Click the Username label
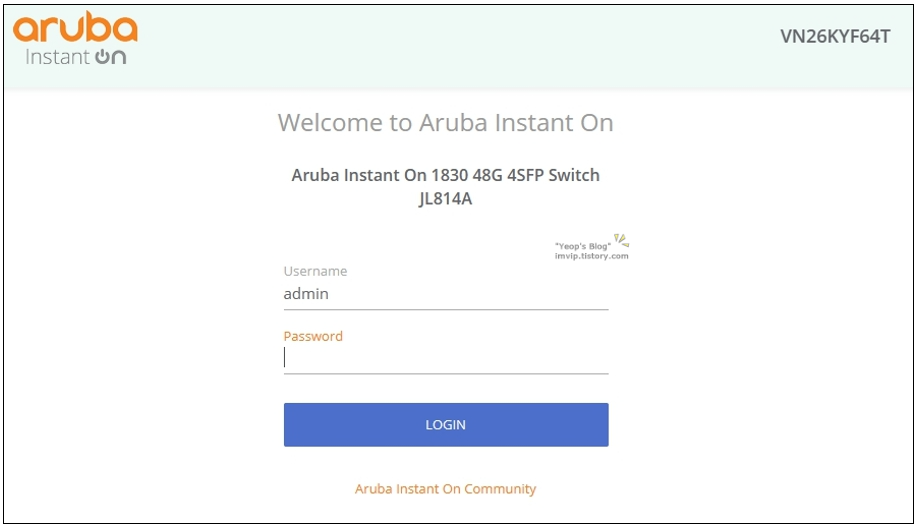 click(315, 271)
